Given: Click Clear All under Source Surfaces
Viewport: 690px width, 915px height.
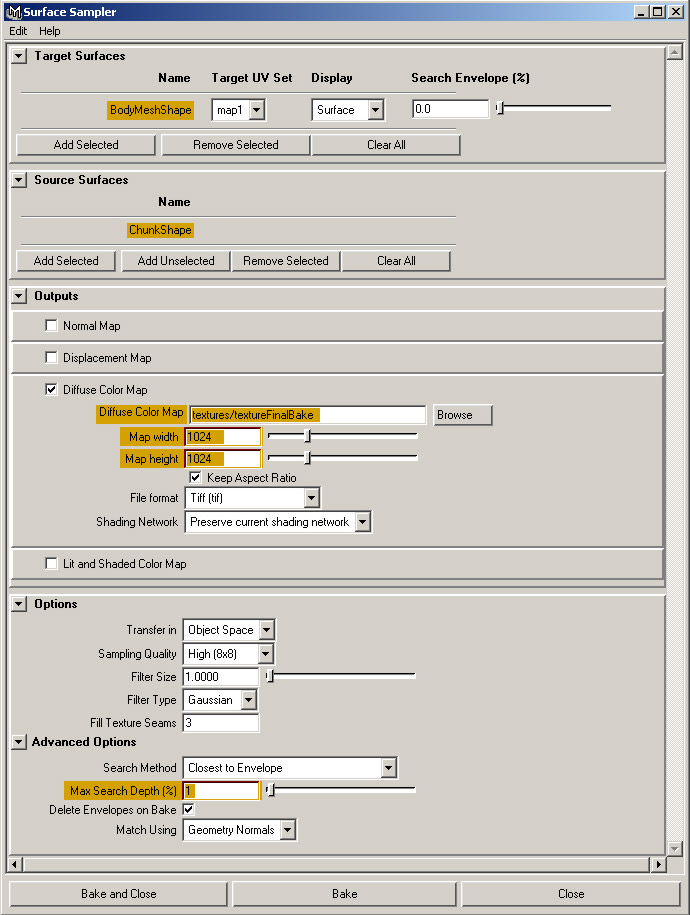Looking at the screenshot, I should click(x=396, y=261).
